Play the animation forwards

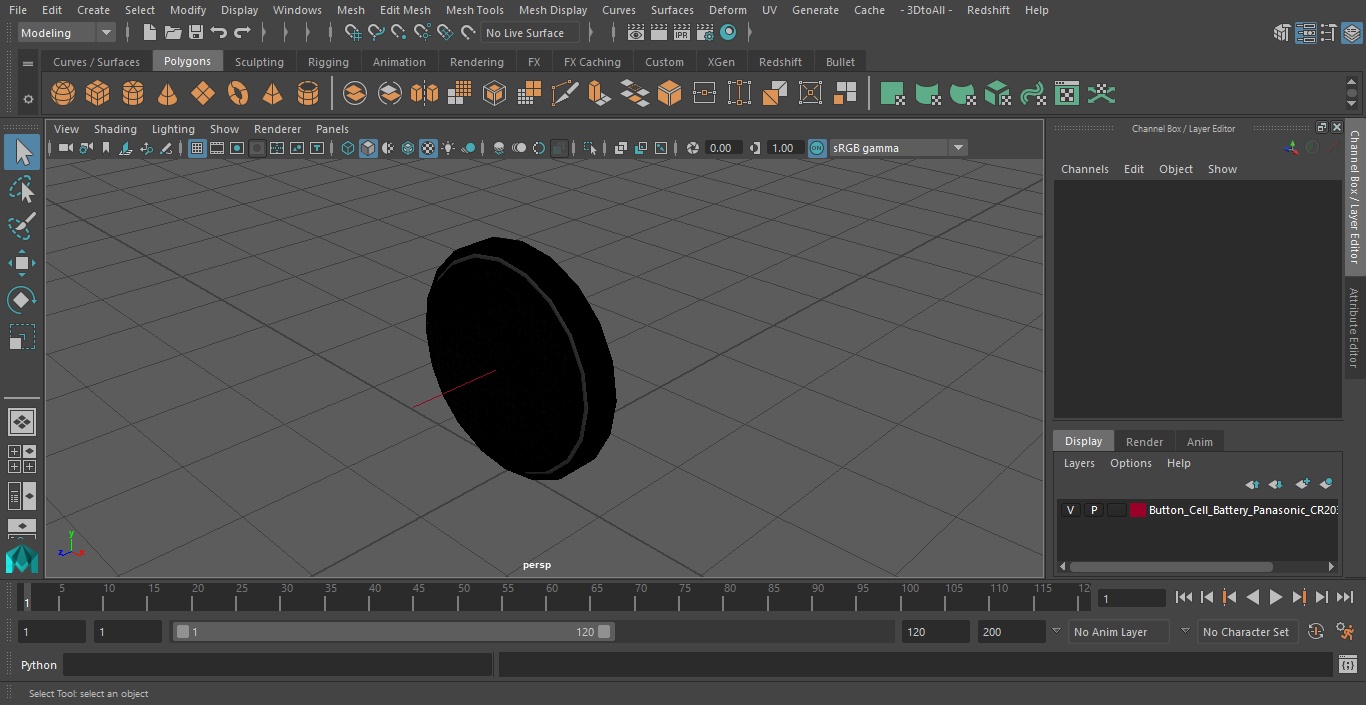point(1276,597)
